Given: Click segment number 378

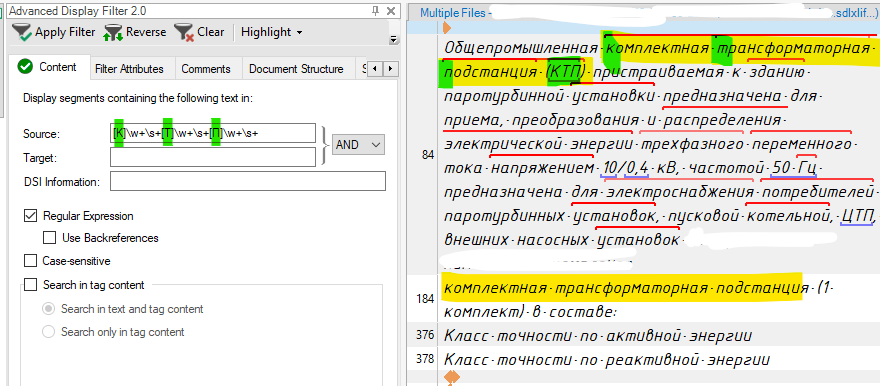Looking at the screenshot, I should pos(425,360).
